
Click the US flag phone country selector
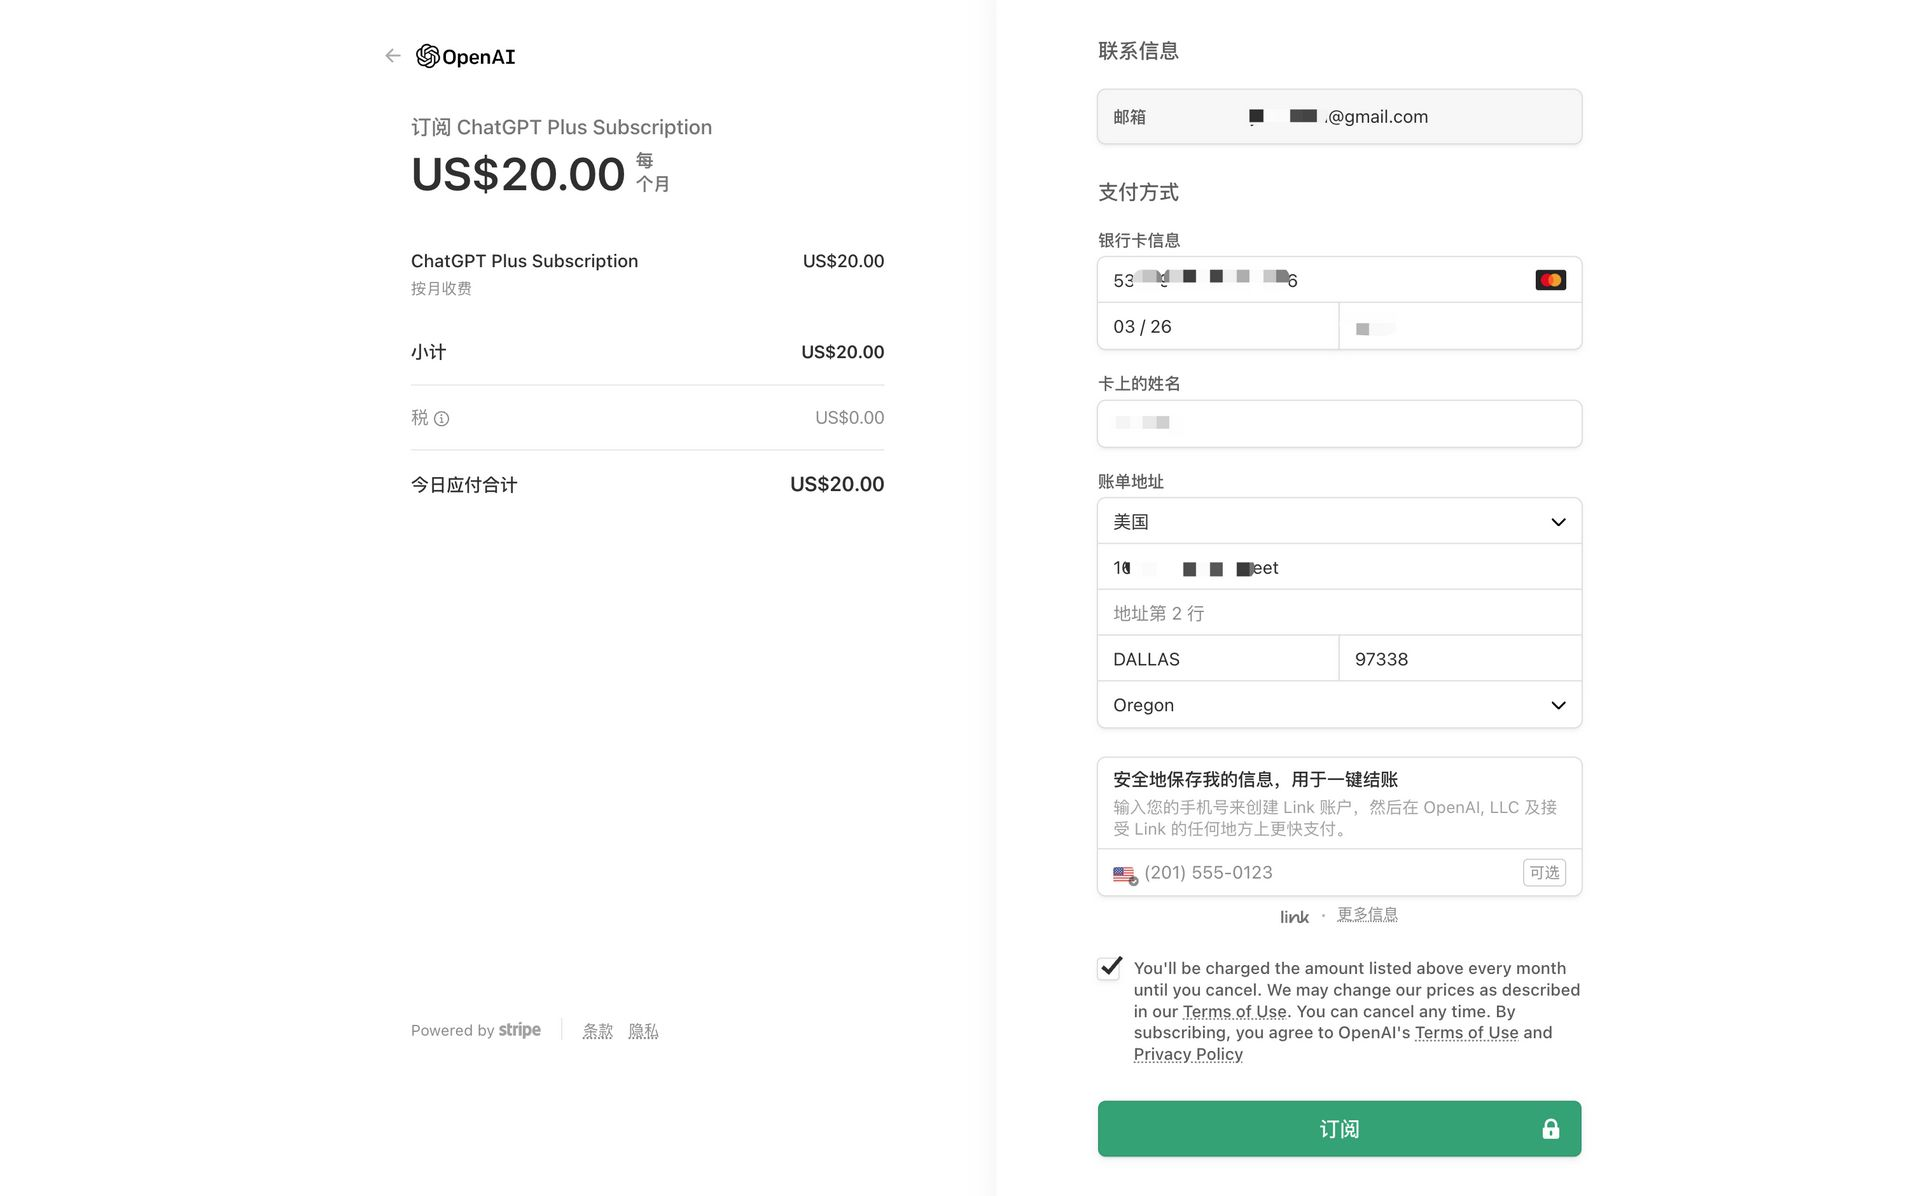pos(1124,873)
